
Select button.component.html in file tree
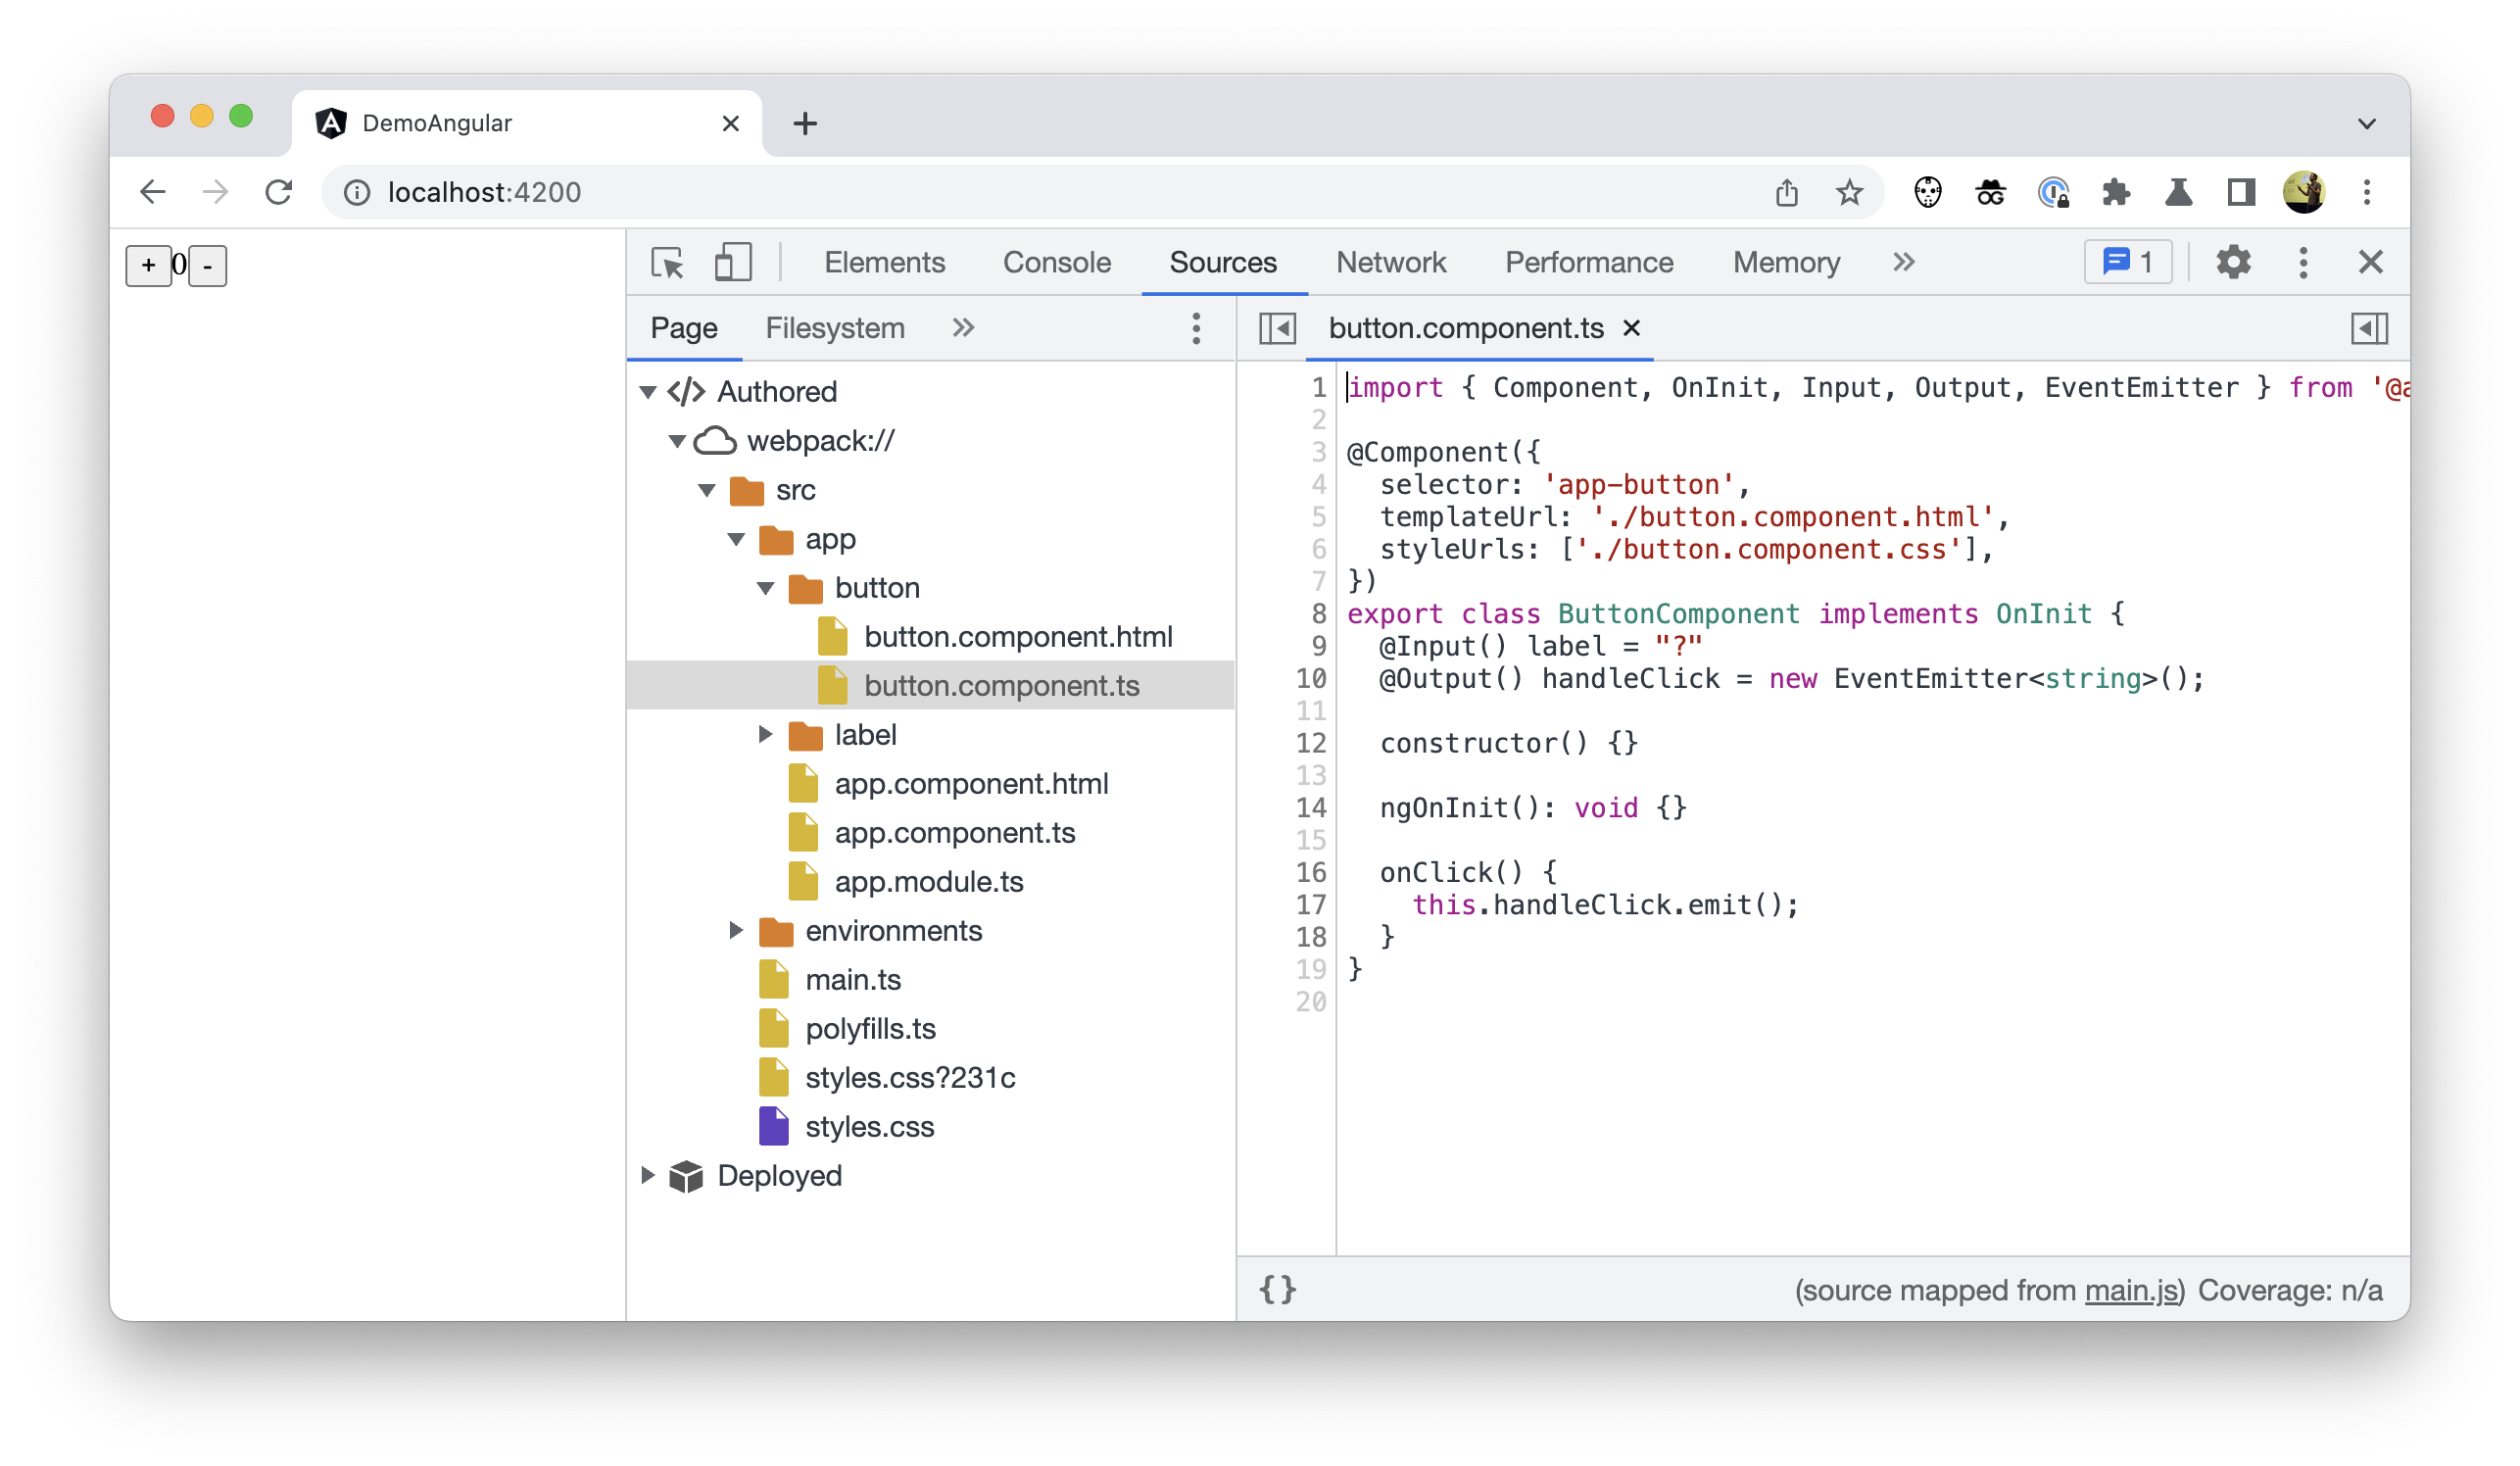[1017, 637]
